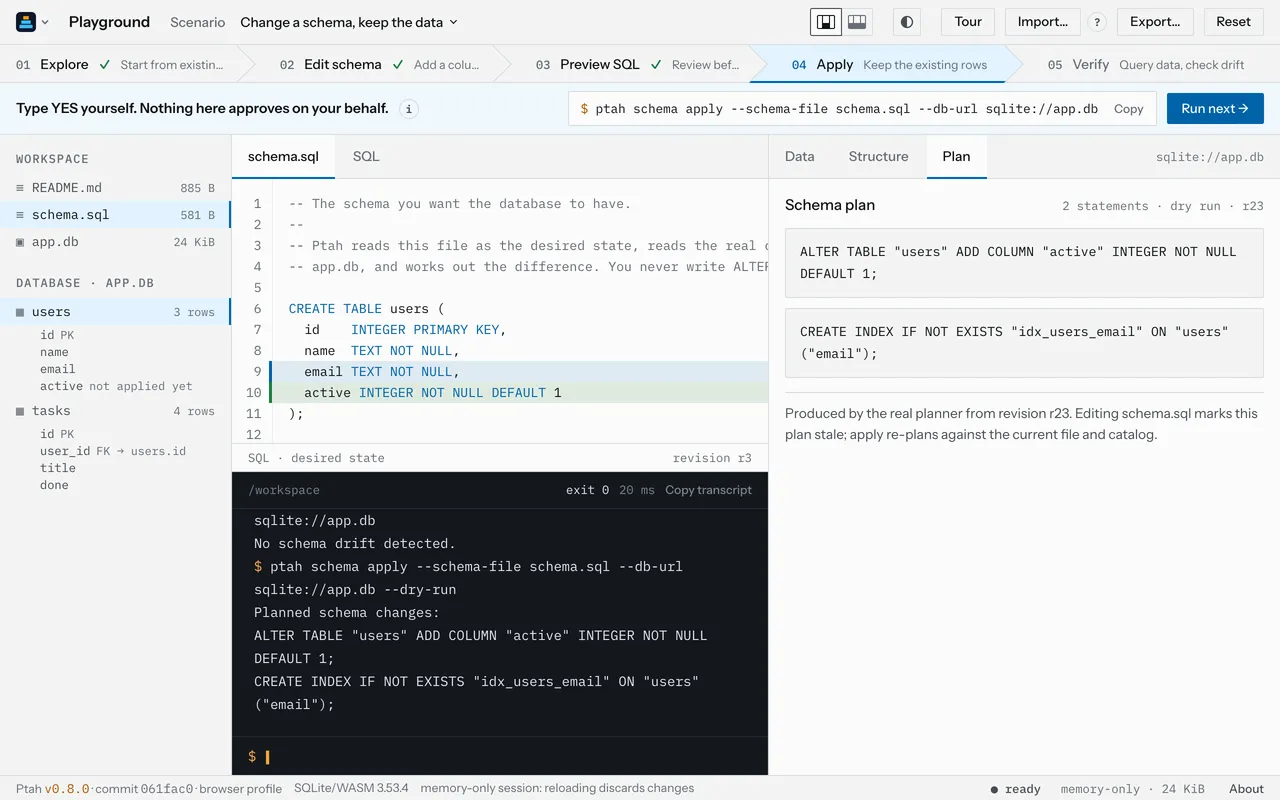Click the "ready" status indicator
Viewport: 1280px width, 800px height.
tap(1015, 789)
